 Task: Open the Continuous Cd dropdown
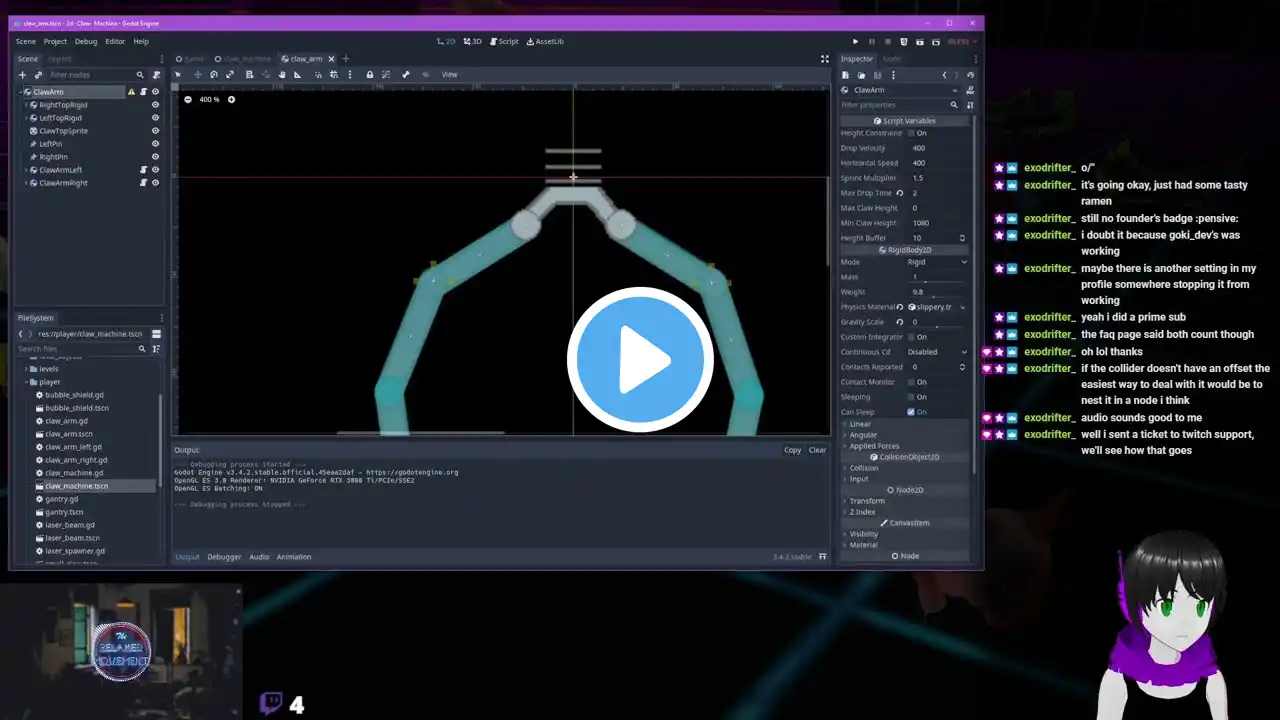click(937, 352)
